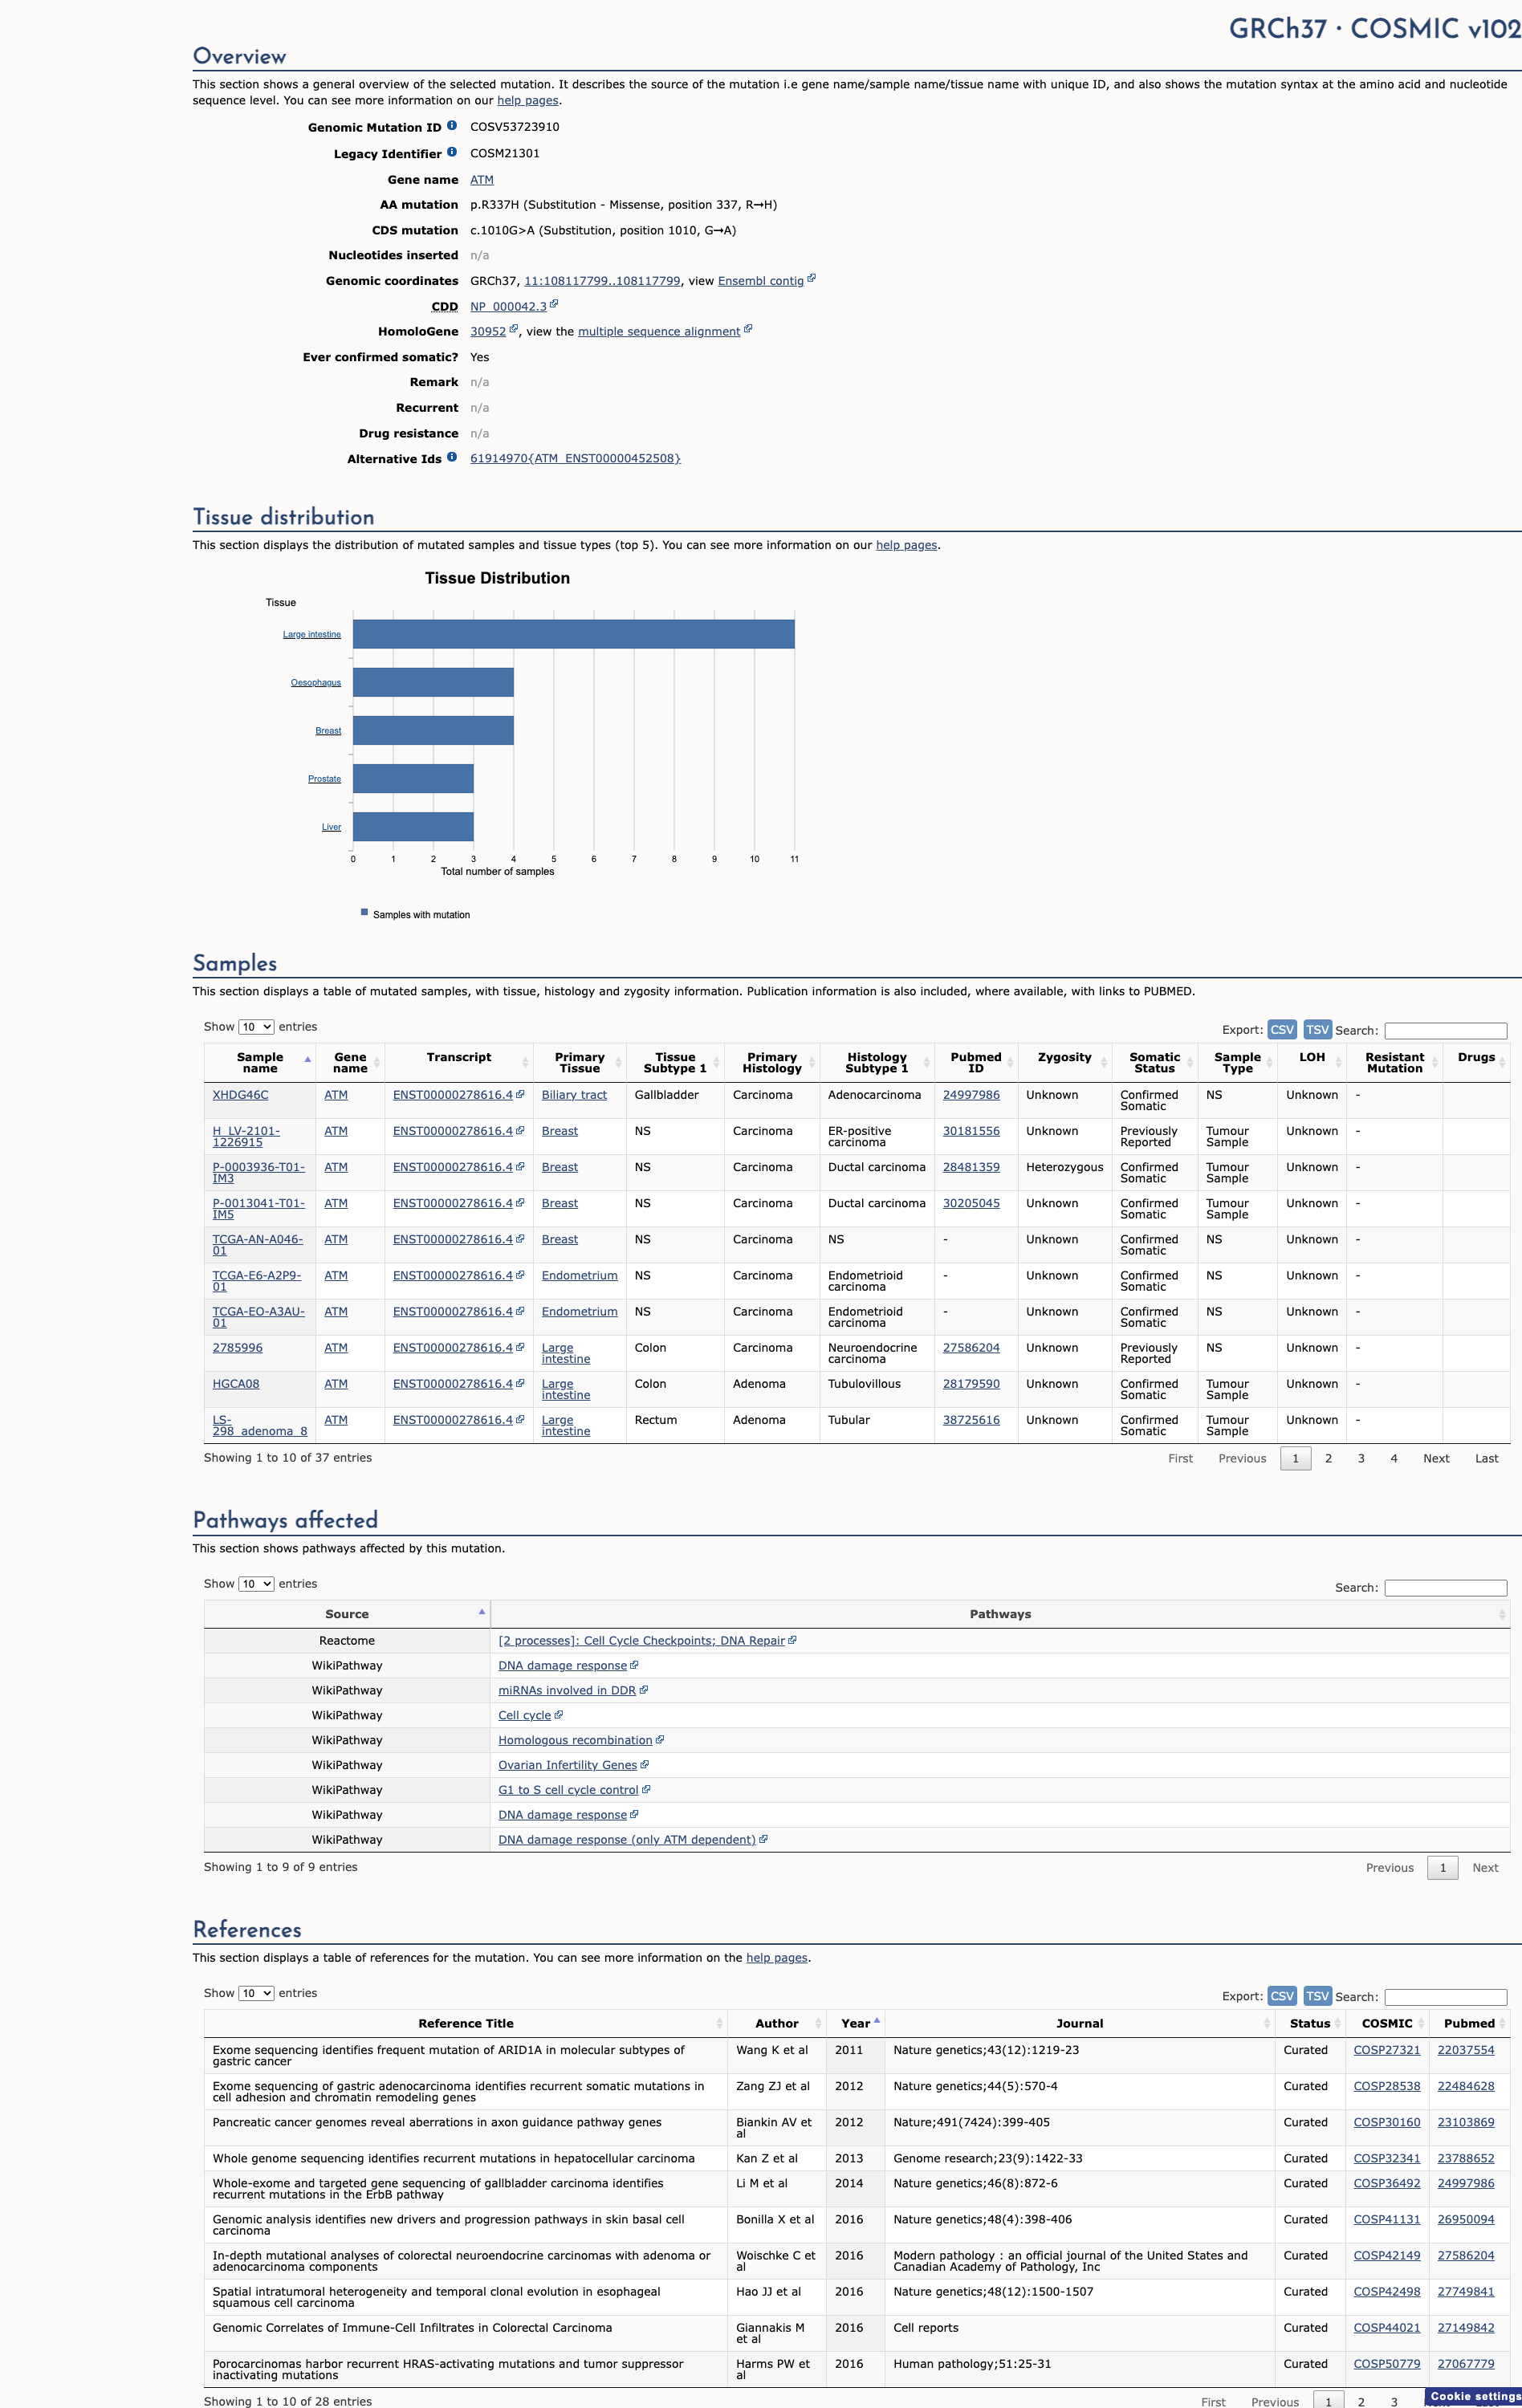Screen dimensions: 1522x2408
Task: Jump to Last page of Samples table
Action: point(1487,1459)
